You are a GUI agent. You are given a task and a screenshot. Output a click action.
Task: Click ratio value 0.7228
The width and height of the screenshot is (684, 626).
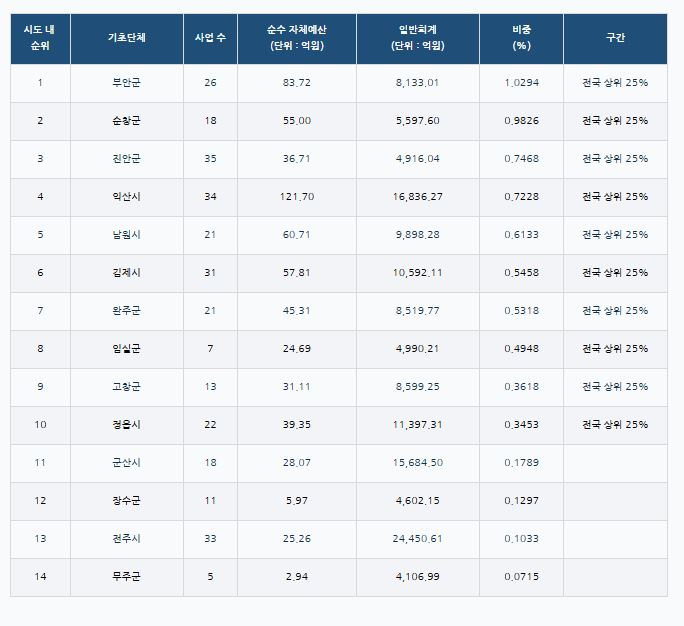pos(521,197)
